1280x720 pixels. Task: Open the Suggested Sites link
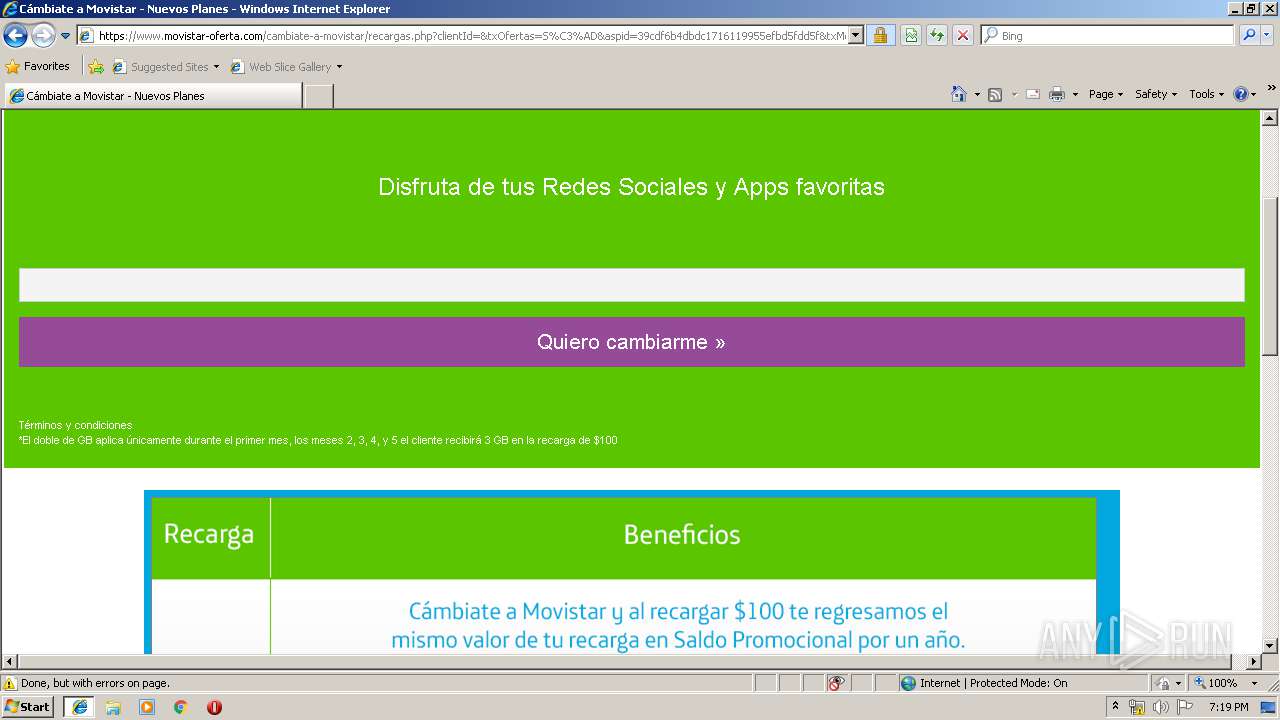[165, 67]
